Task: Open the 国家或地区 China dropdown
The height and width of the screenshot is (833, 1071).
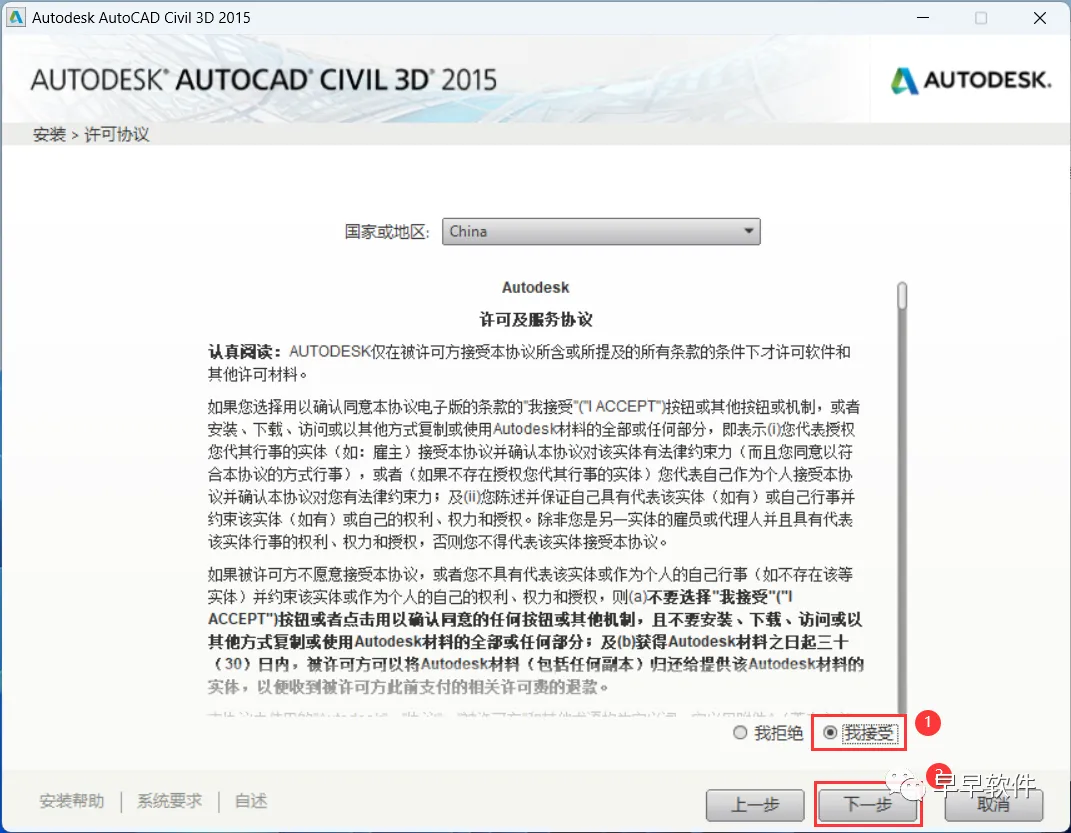Action: tap(601, 231)
